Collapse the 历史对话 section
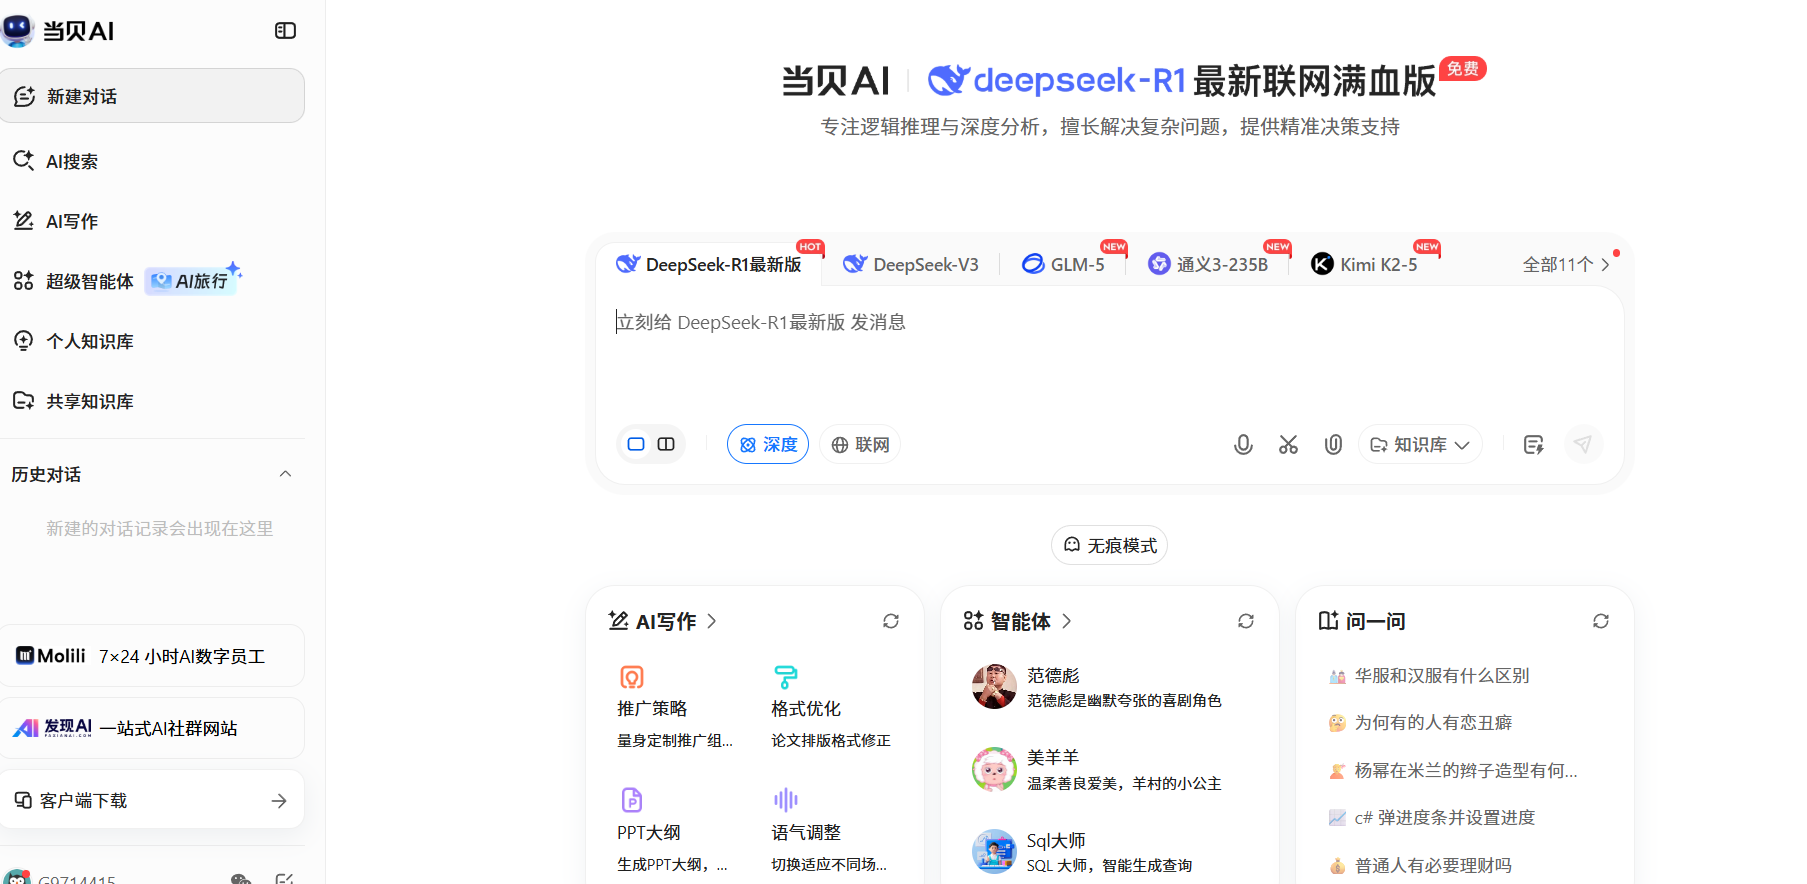Image resolution: width=1807 pixels, height=884 pixels. 285,474
